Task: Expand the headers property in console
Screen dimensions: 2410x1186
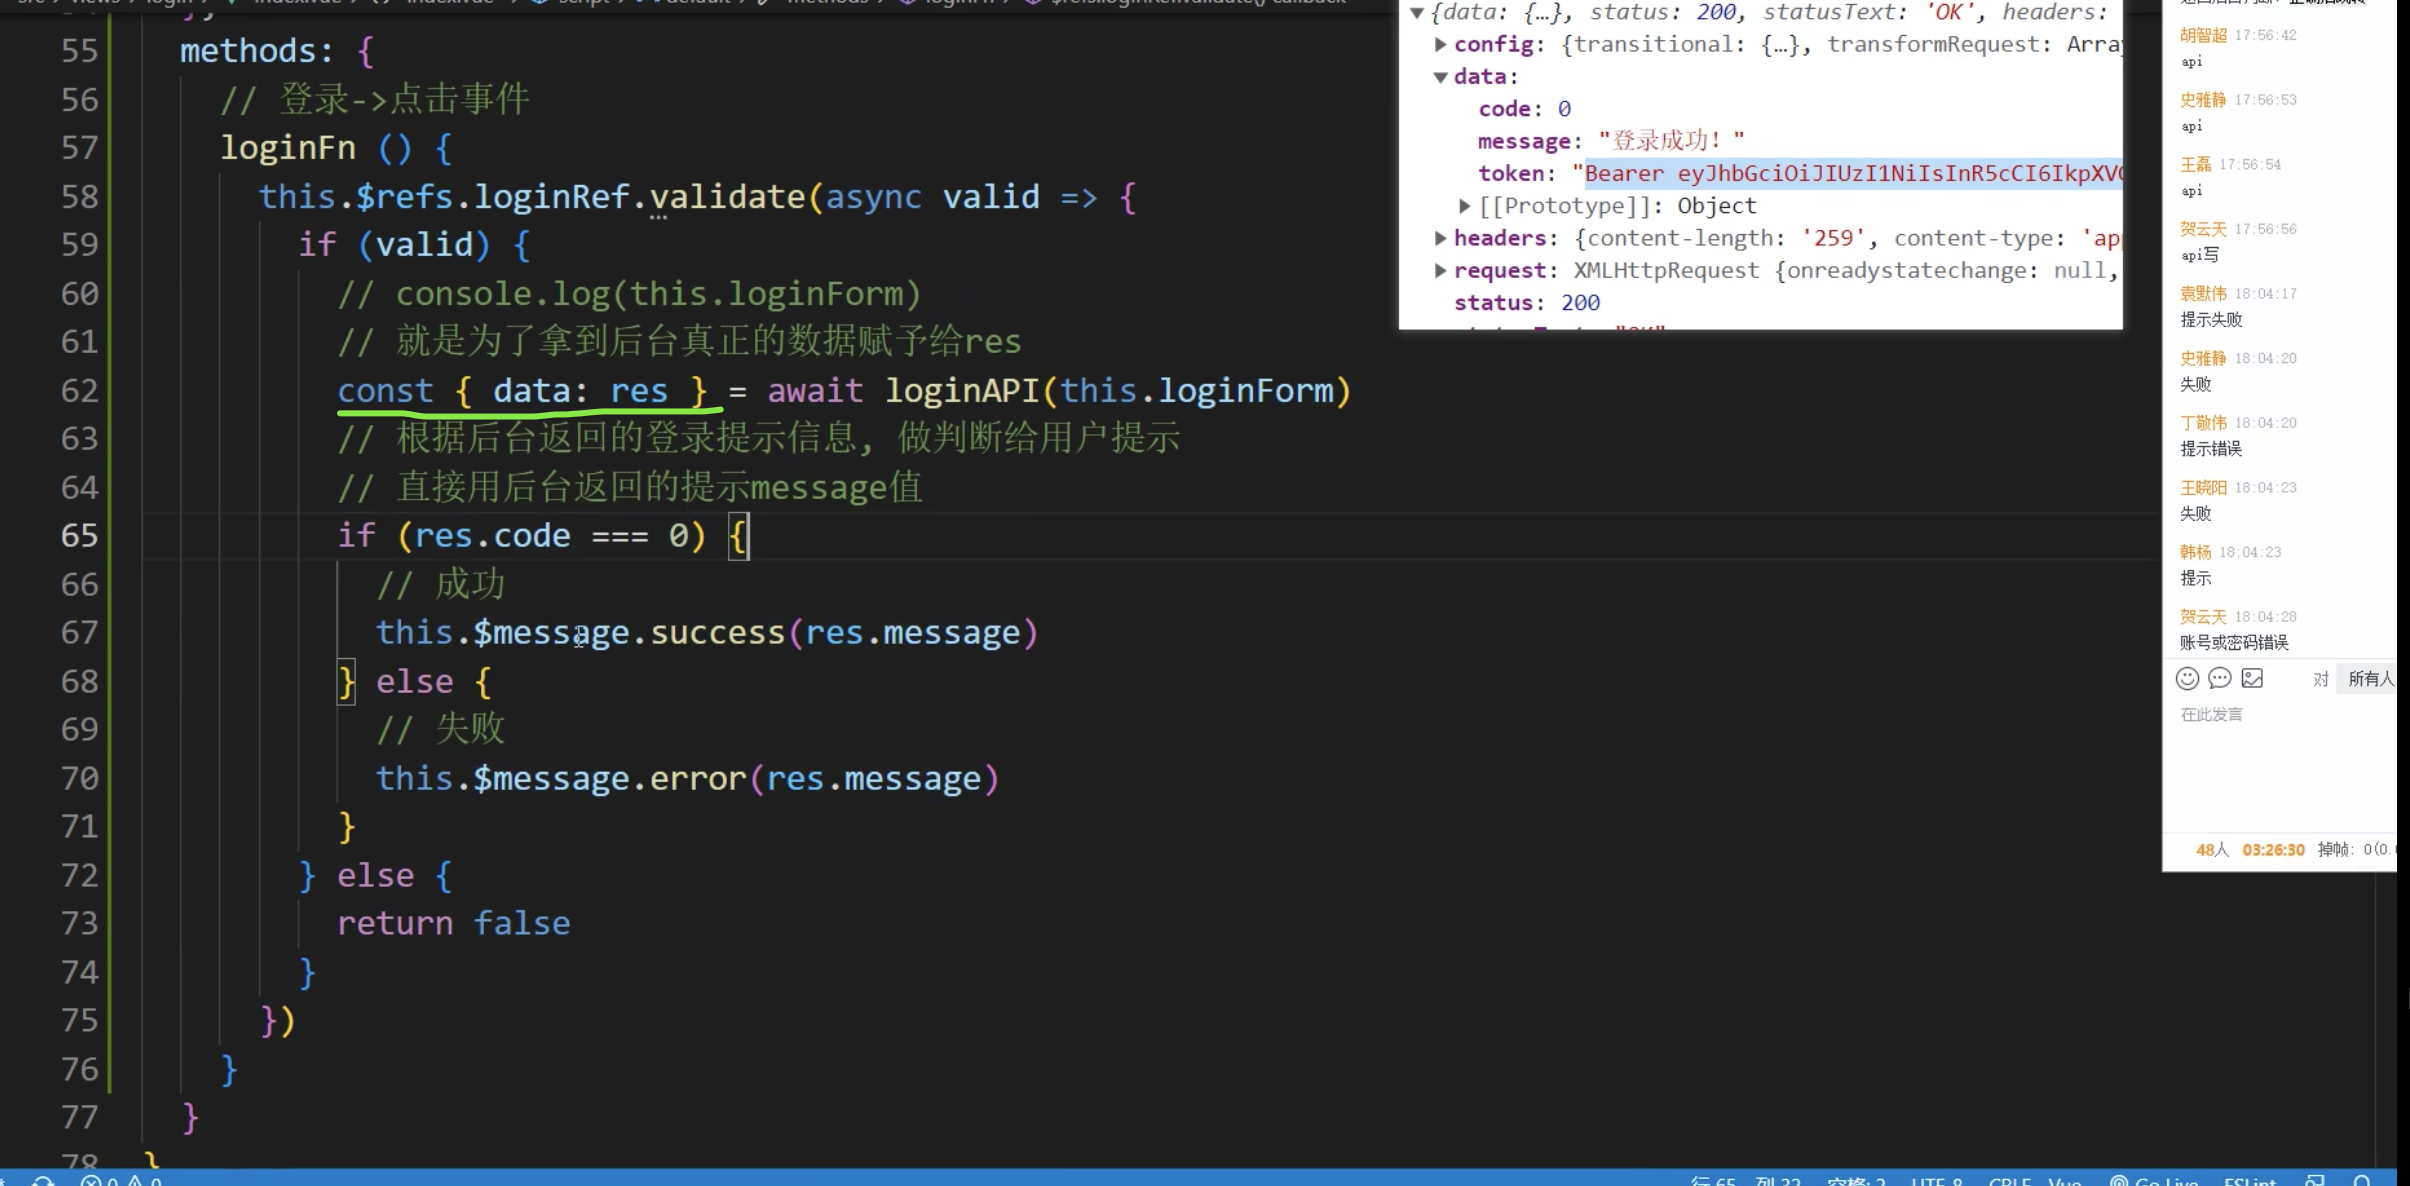Action: click(1440, 238)
